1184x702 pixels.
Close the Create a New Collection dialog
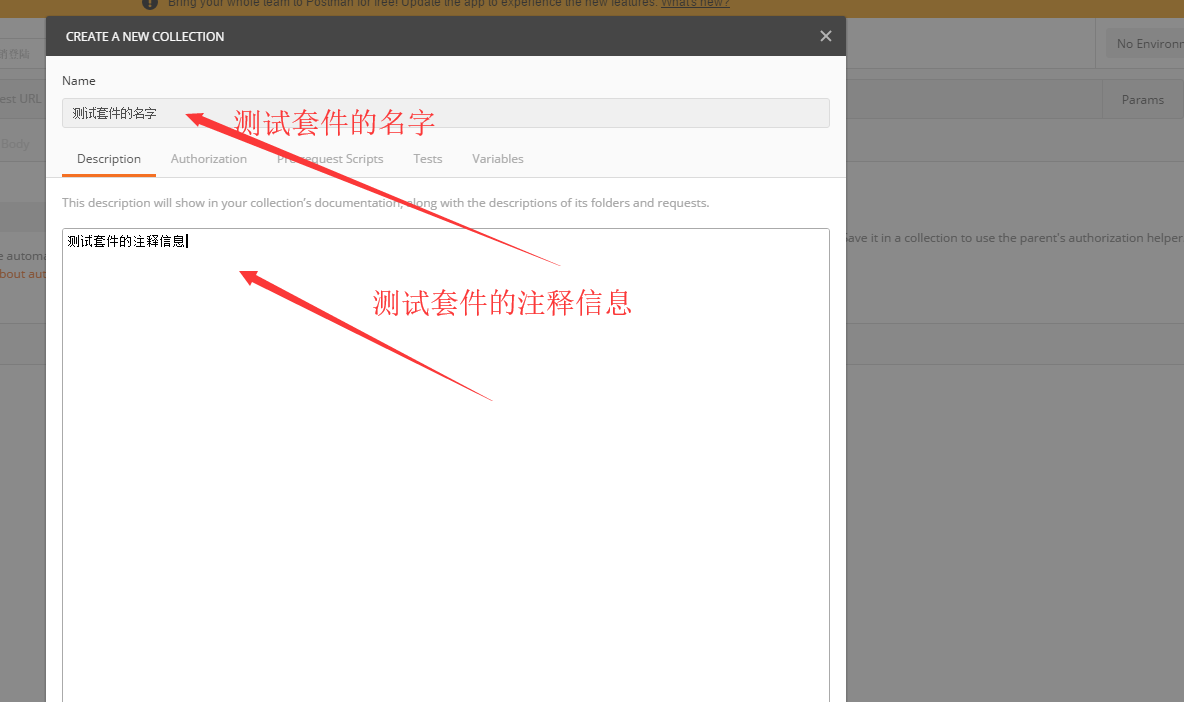(x=825, y=36)
